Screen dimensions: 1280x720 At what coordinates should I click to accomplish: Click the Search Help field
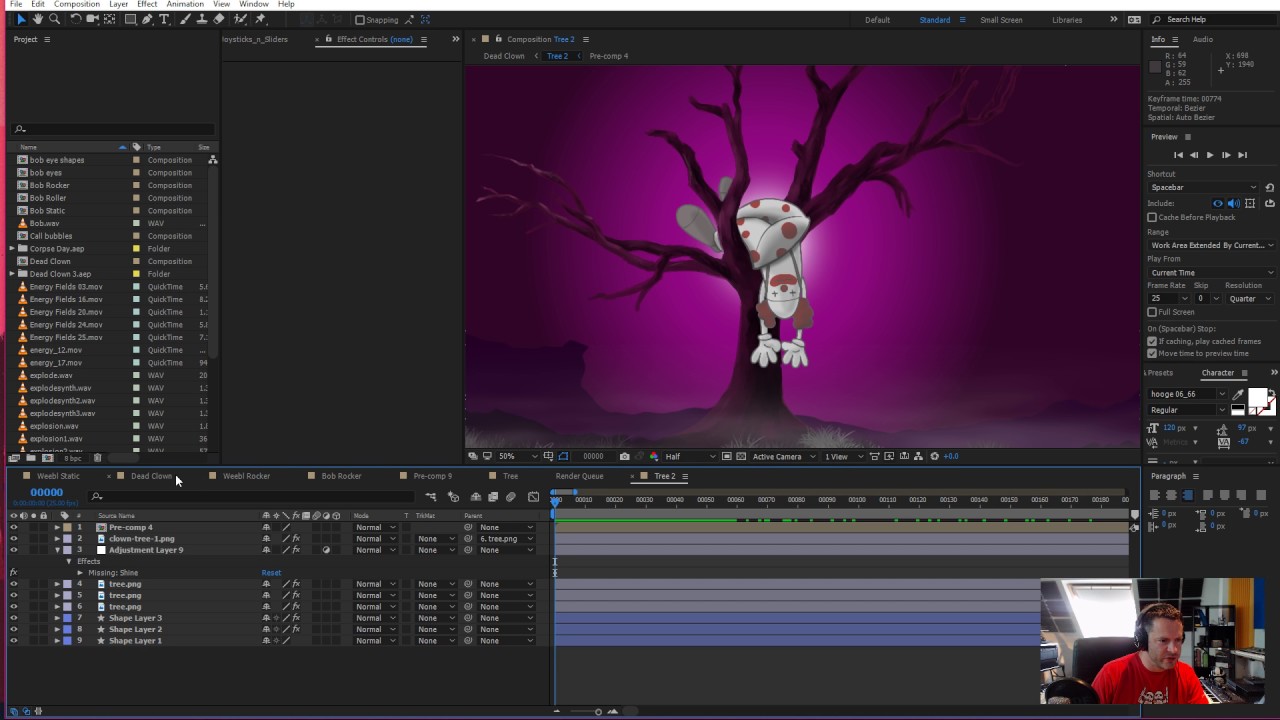[1213, 20]
